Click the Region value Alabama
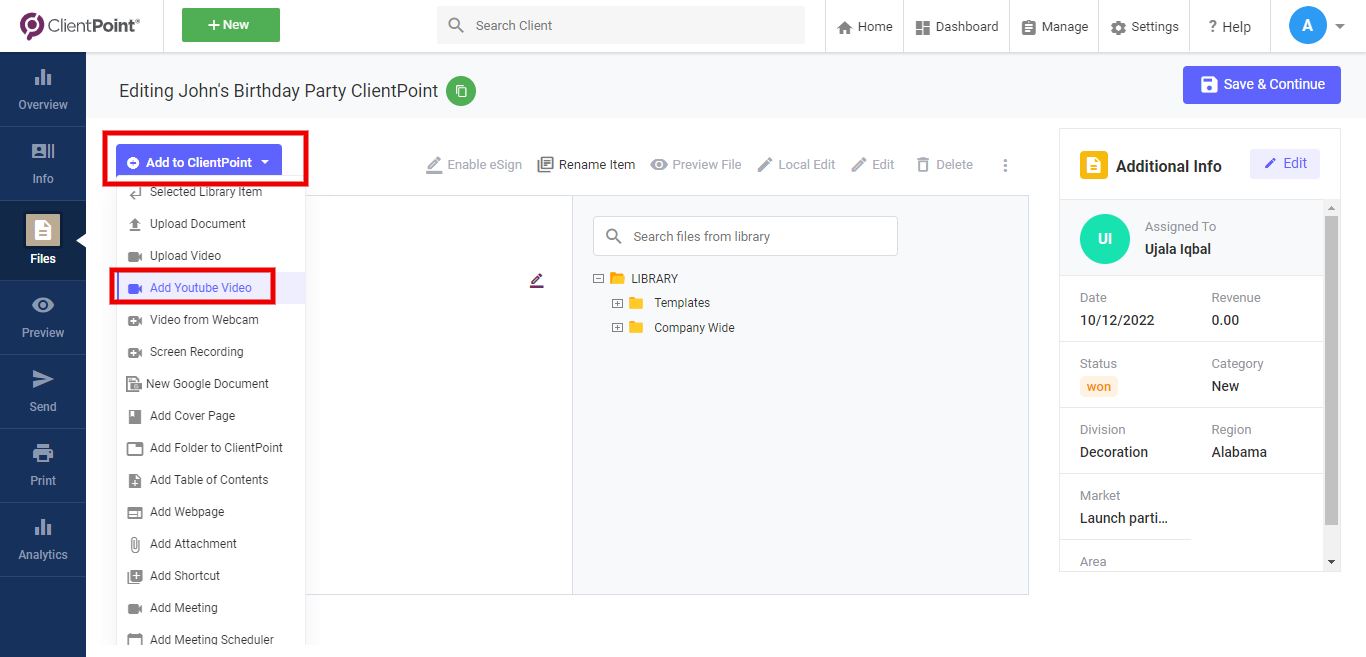The width and height of the screenshot is (1366, 657). click(x=1239, y=452)
